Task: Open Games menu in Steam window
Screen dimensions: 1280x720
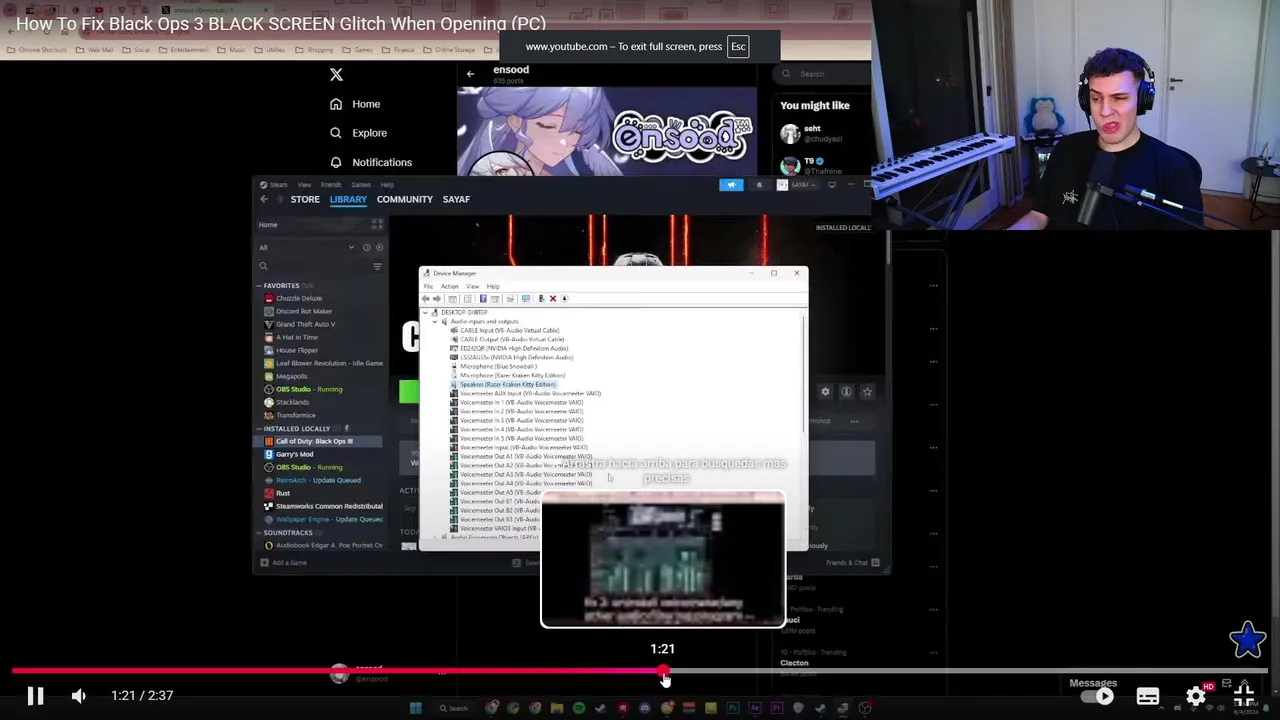Action: coord(361,185)
